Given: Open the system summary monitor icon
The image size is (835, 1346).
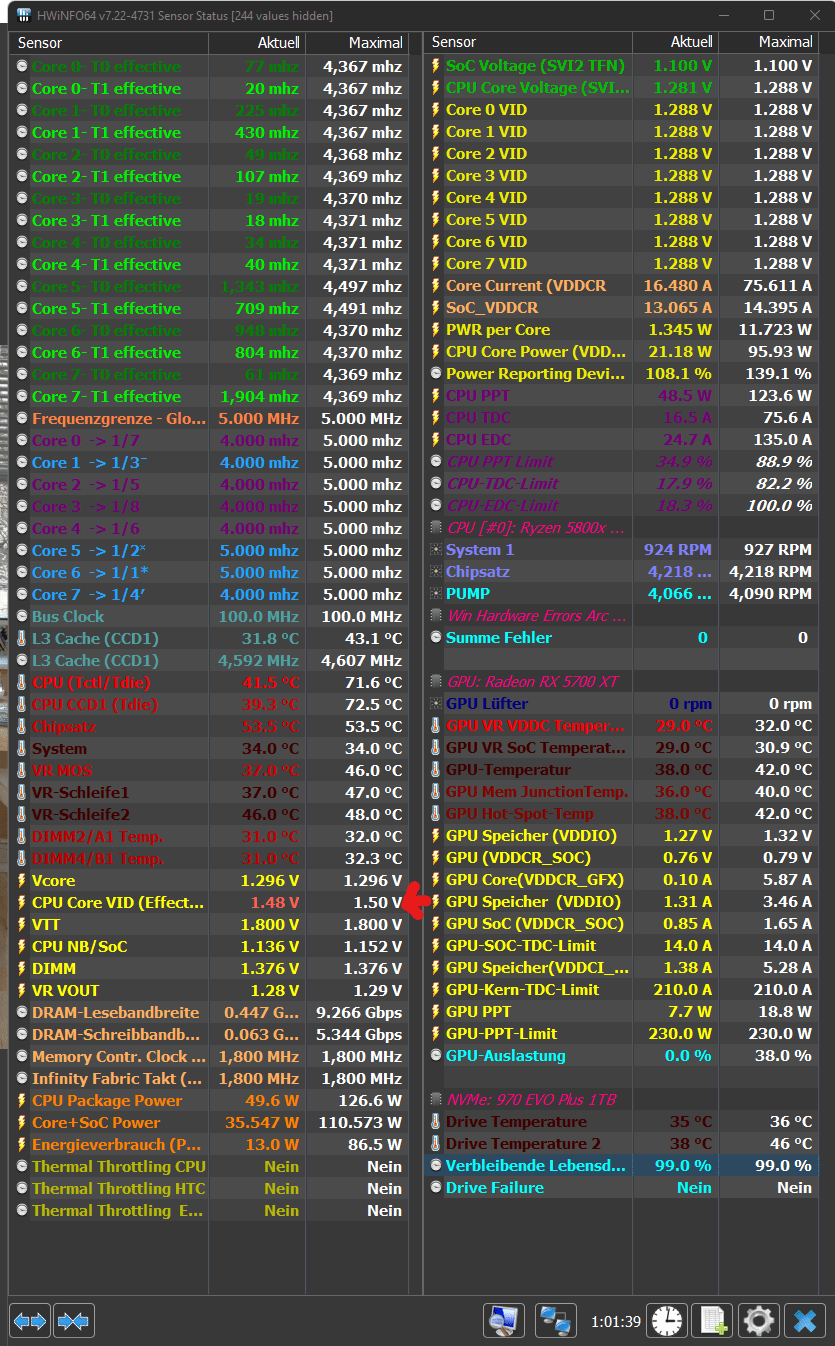Looking at the screenshot, I should (x=505, y=1321).
